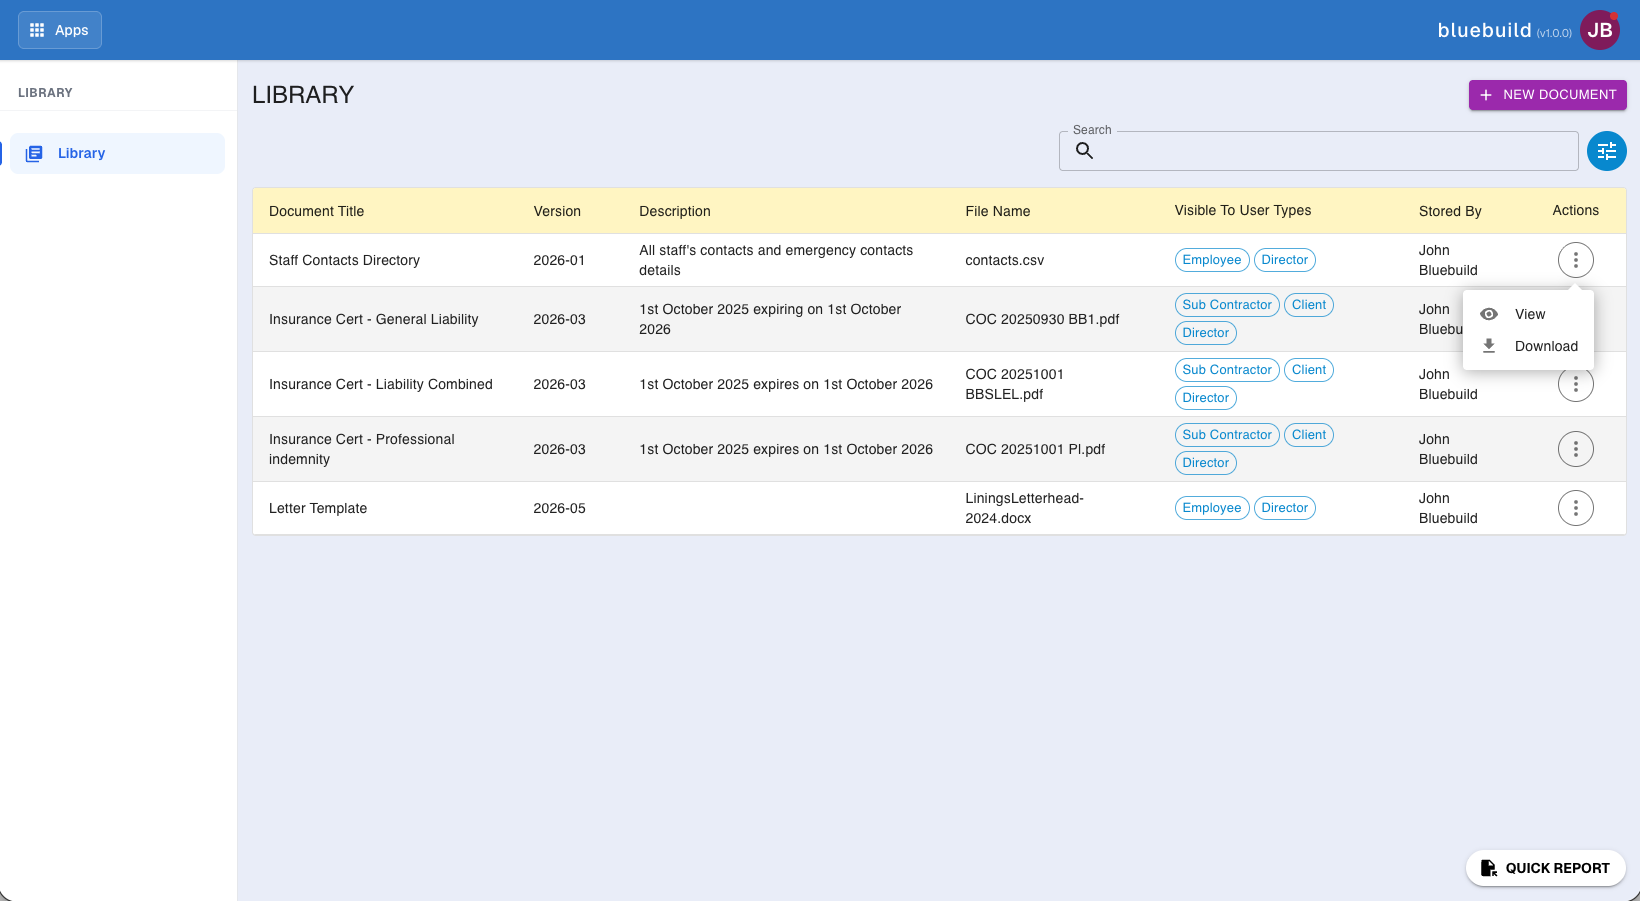Click the COC 20251001 BBSLEL.pdf file name
The height and width of the screenshot is (901, 1640).
pyautogui.click(x=1014, y=384)
